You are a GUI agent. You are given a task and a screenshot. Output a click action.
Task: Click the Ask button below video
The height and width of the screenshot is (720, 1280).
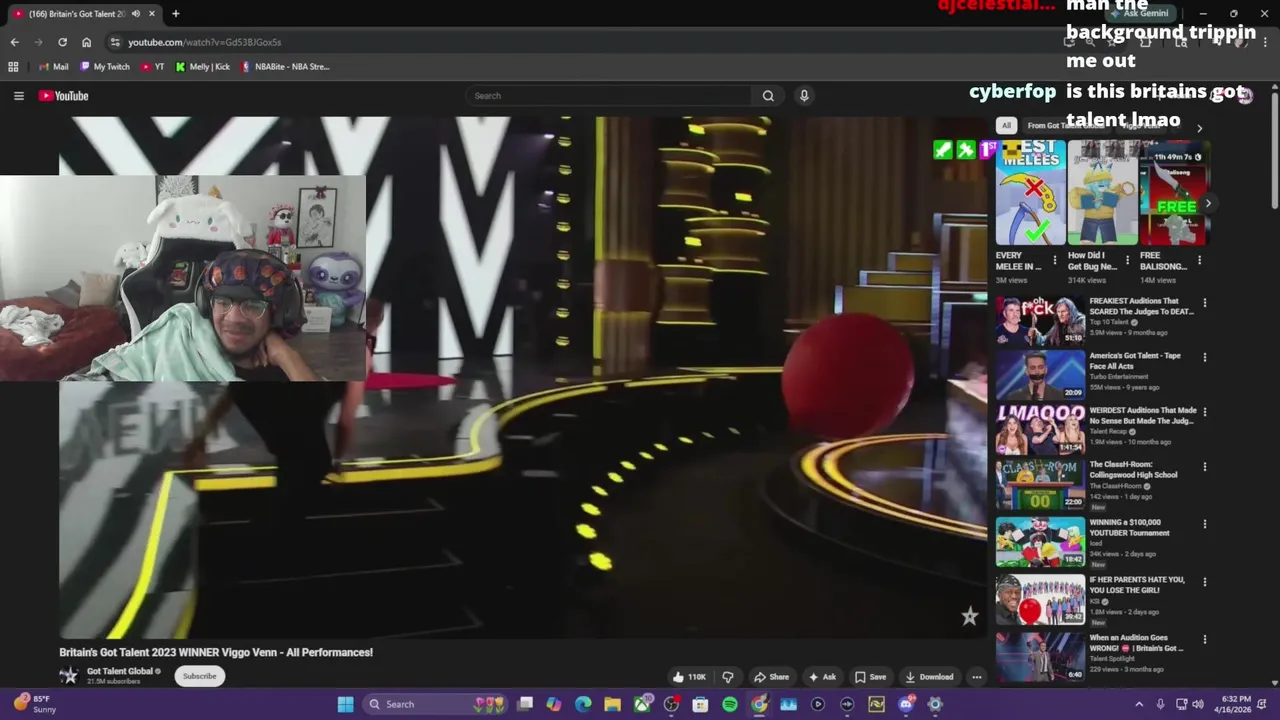click(822, 677)
